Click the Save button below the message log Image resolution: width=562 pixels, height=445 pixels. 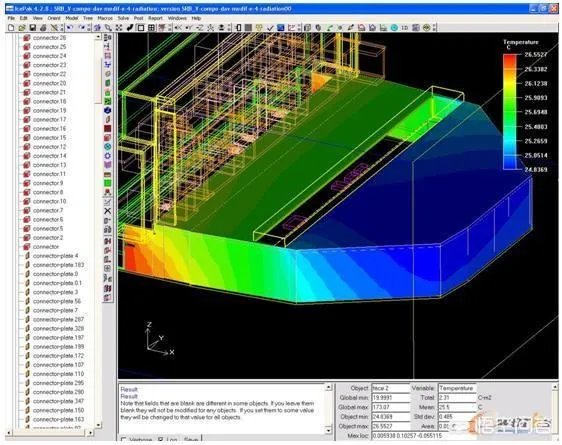pyautogui.click(x=191, y=440)
